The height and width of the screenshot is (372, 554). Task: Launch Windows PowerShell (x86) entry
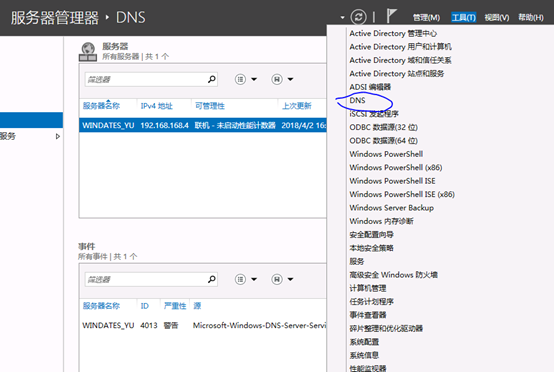(396, 168)
